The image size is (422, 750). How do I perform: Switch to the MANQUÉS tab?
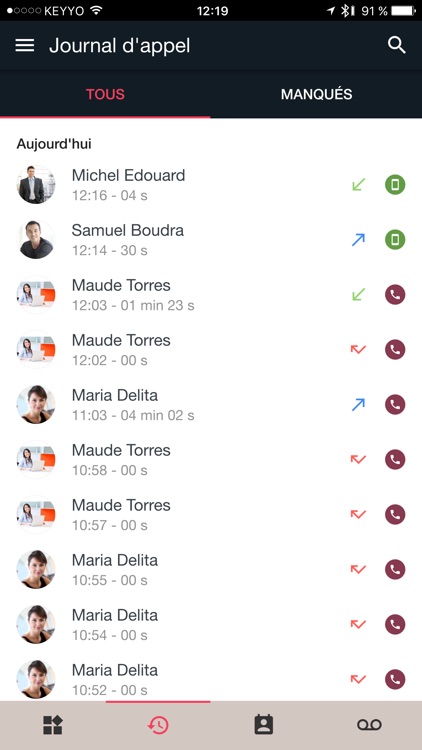(316, 94)
